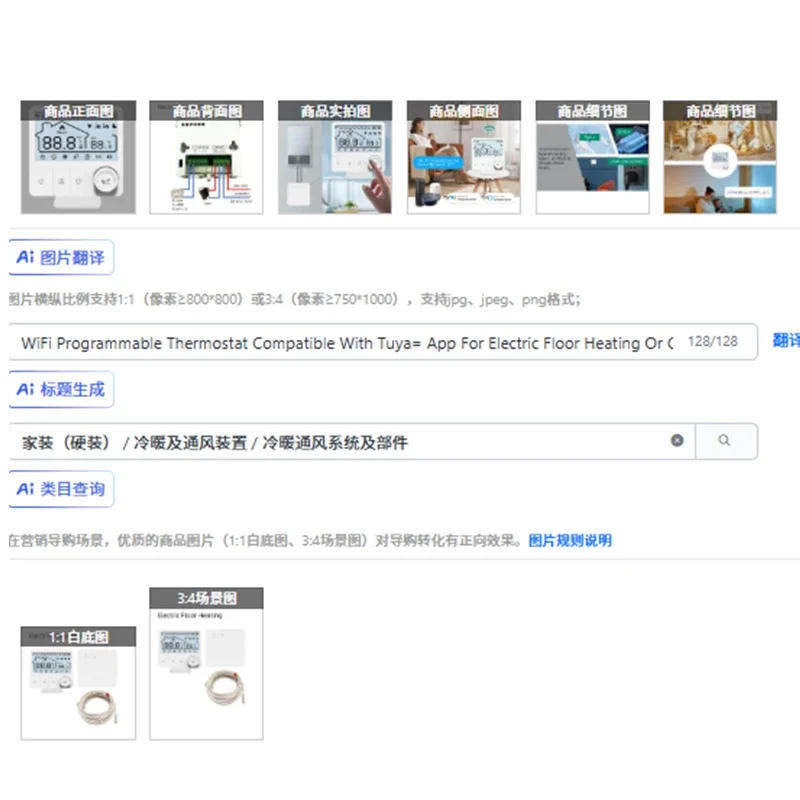
Task: Select the 商品实拍图 thumbnail
Action: [x=335, y=157]
